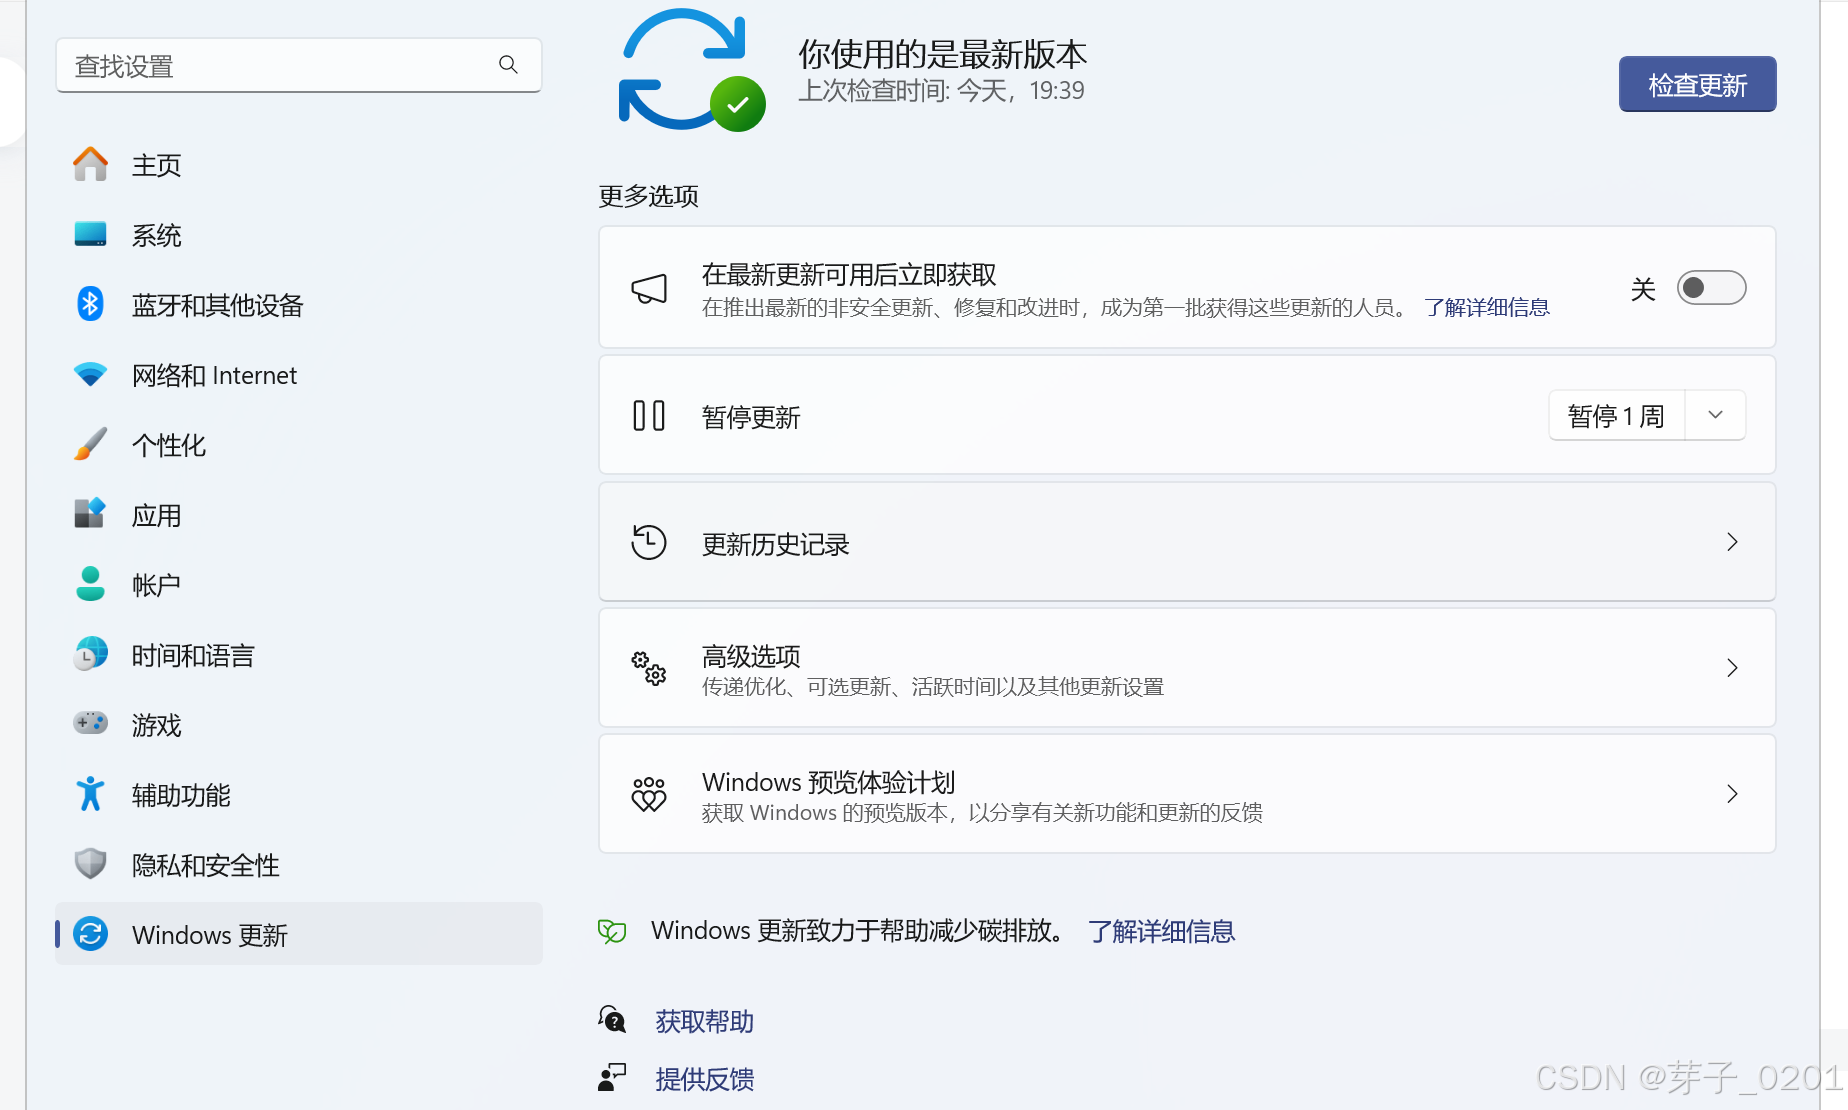Expand Windows 预览体验计划 chevron
The image size is (1848, 1110).
[1733, 794]
